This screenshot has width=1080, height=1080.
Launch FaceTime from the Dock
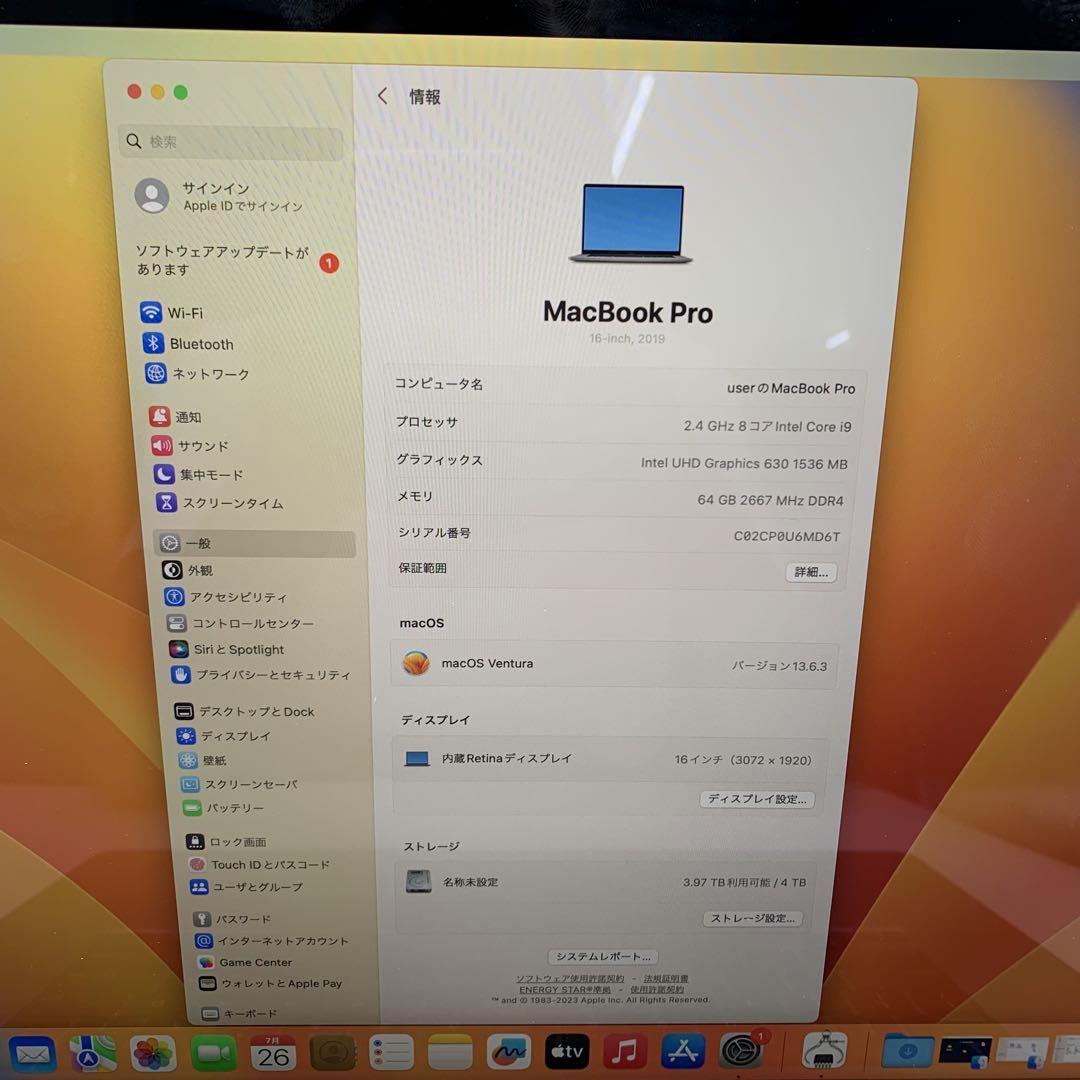(x=214, y=1052)
